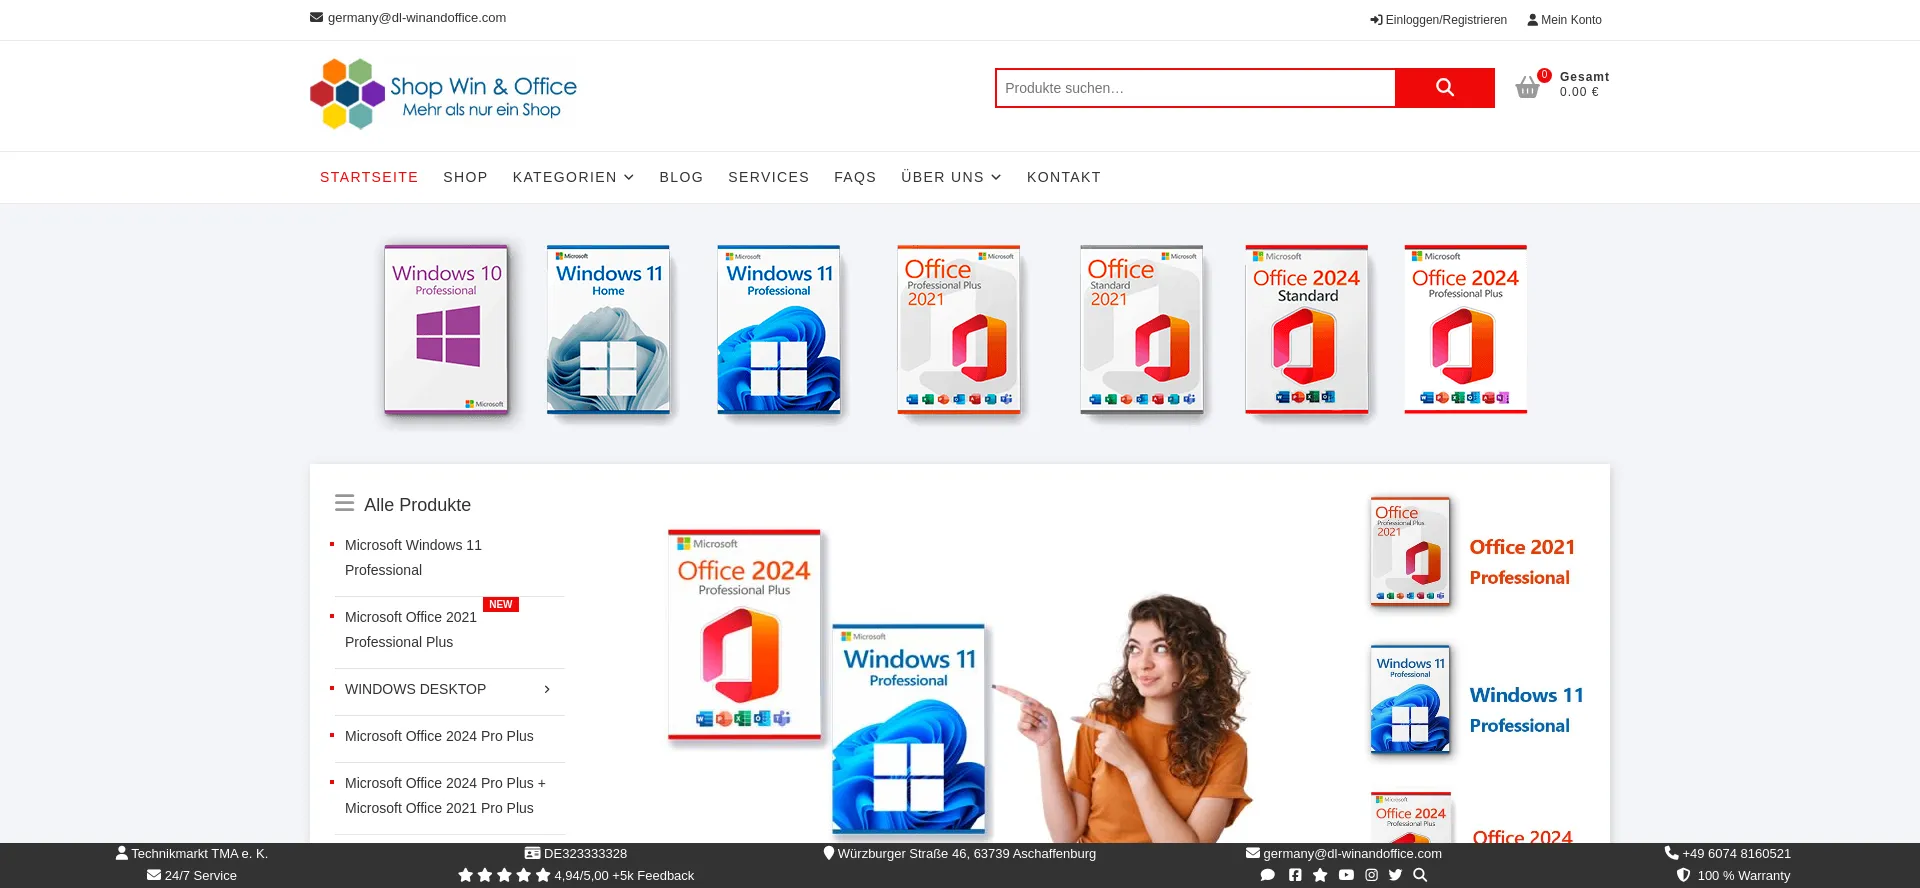This screenshot has height=888, width=1920.
Task: Click the red search magnifier button
Action: (1445, 88)
